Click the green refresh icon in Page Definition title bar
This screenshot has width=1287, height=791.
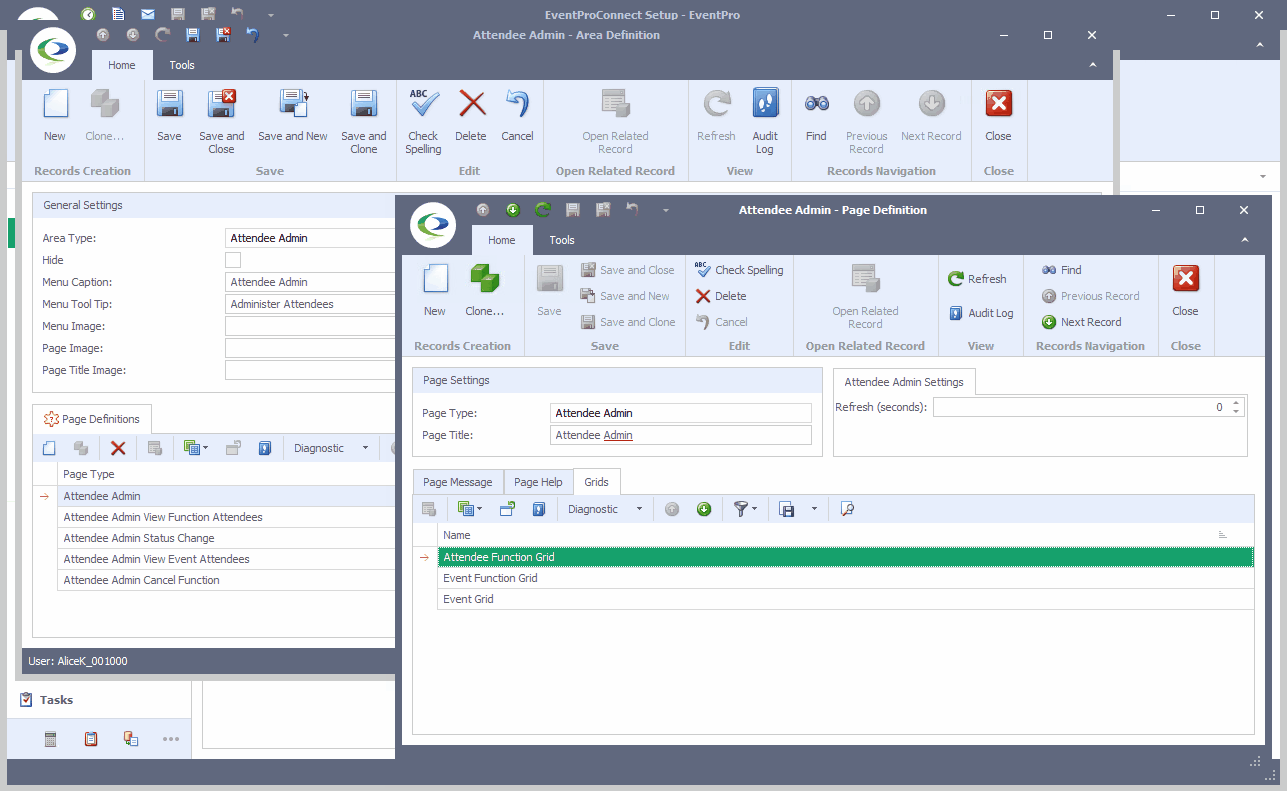point(542,210)
